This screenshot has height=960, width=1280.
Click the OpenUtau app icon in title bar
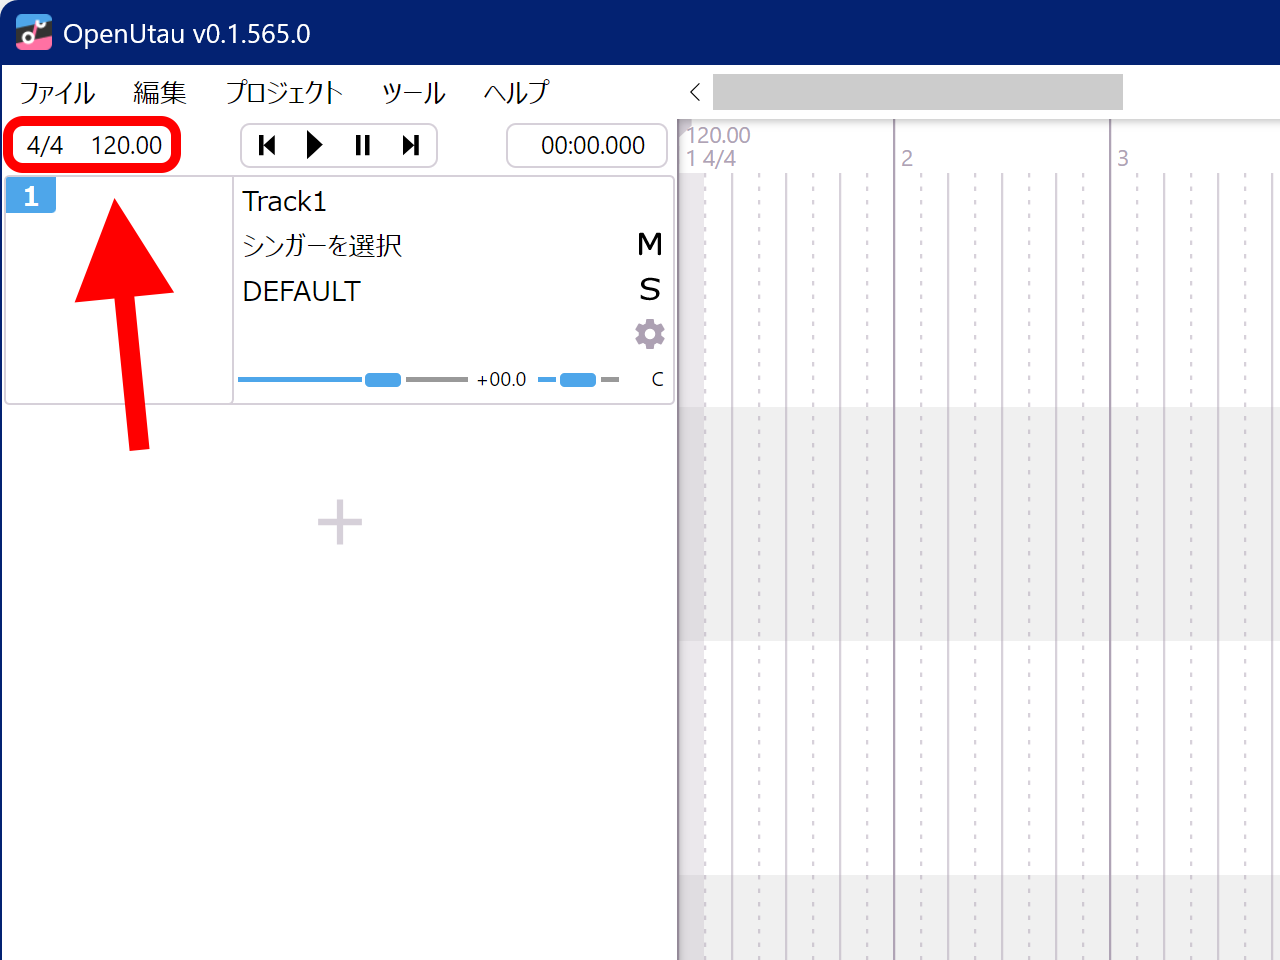[34, 33]
